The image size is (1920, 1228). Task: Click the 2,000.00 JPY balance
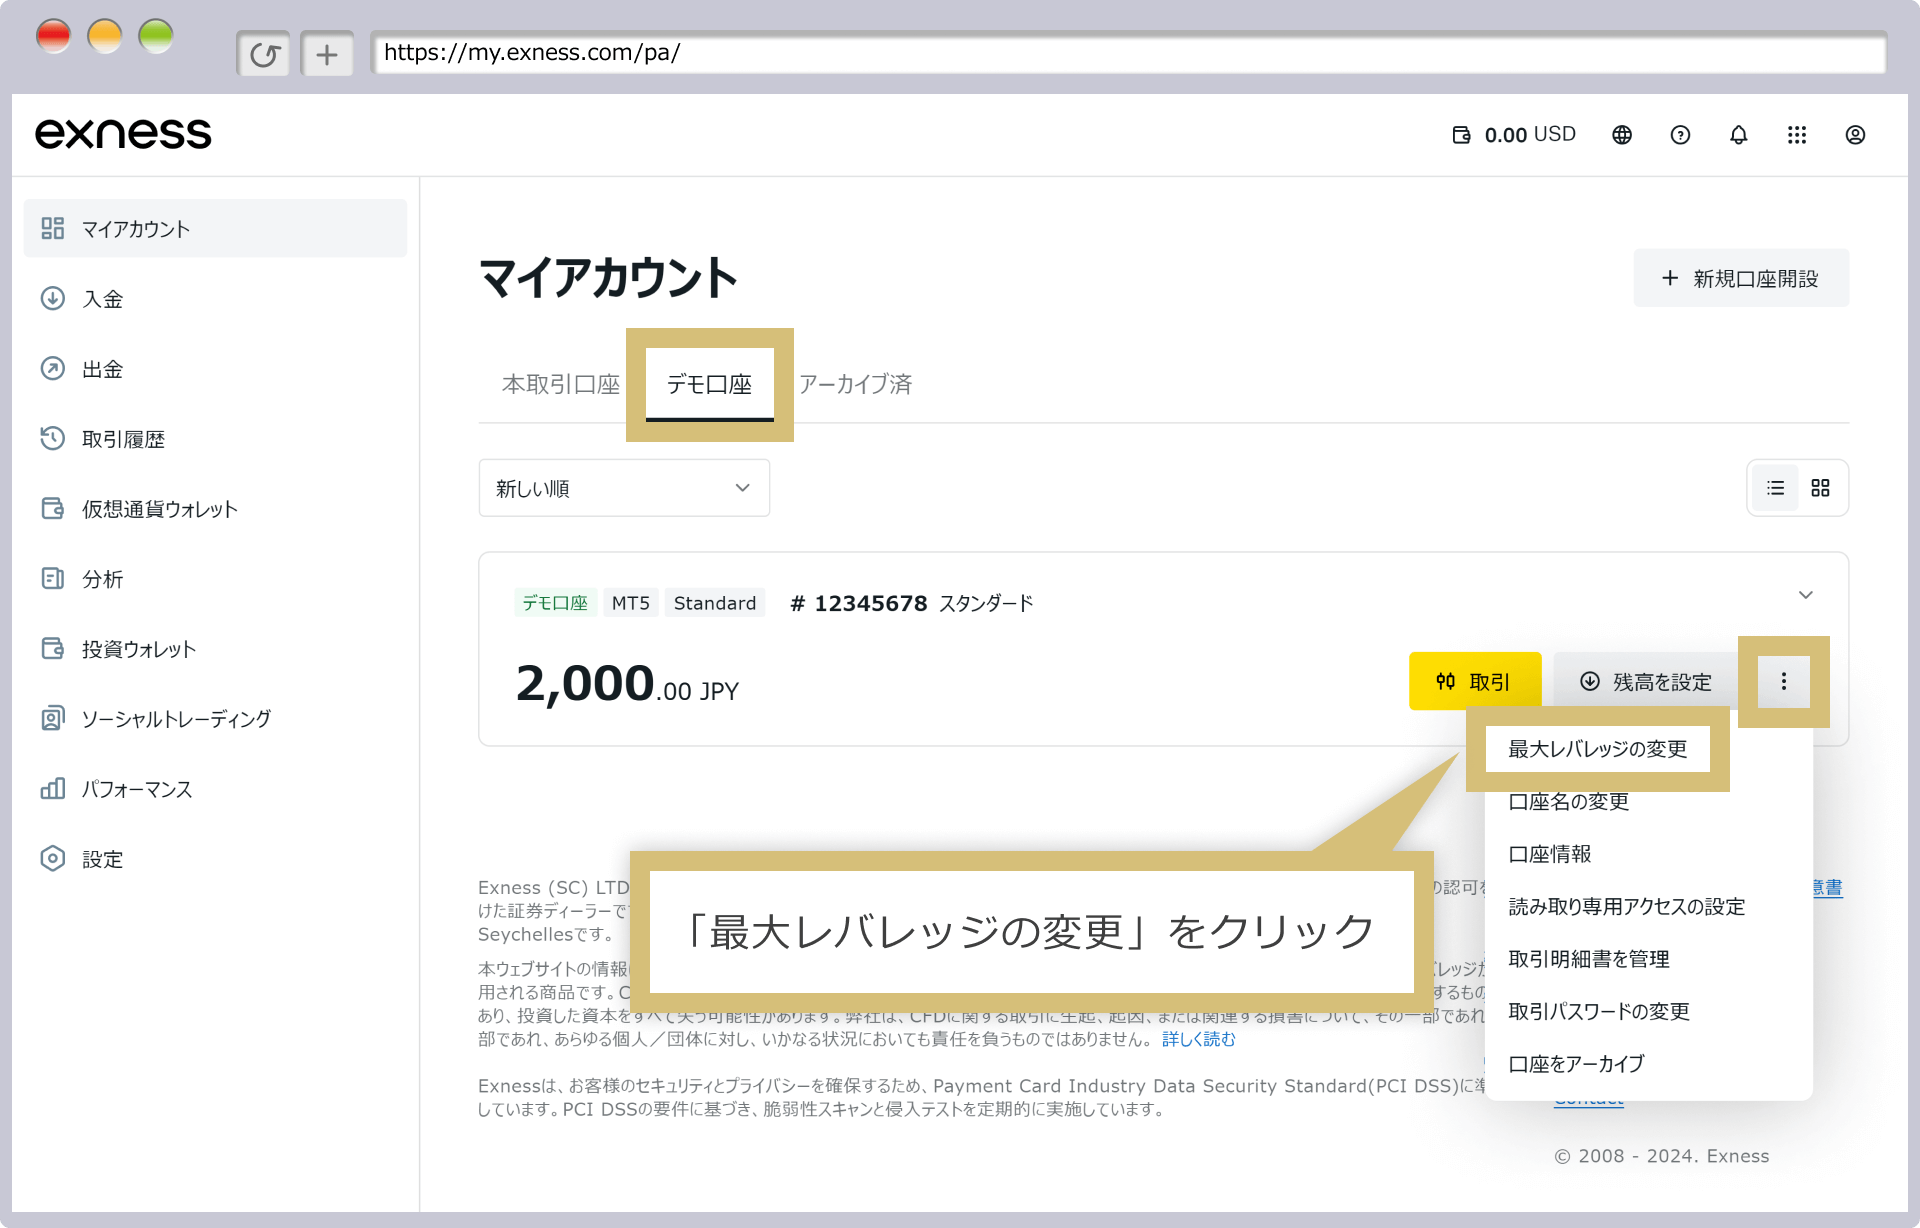(627, 684)
